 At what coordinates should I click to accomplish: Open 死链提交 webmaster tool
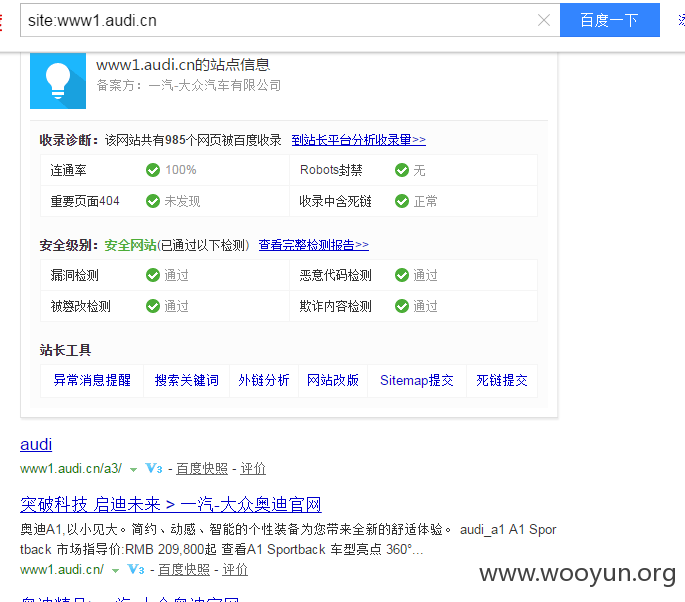pyautogui.click(x=502, y=381)
